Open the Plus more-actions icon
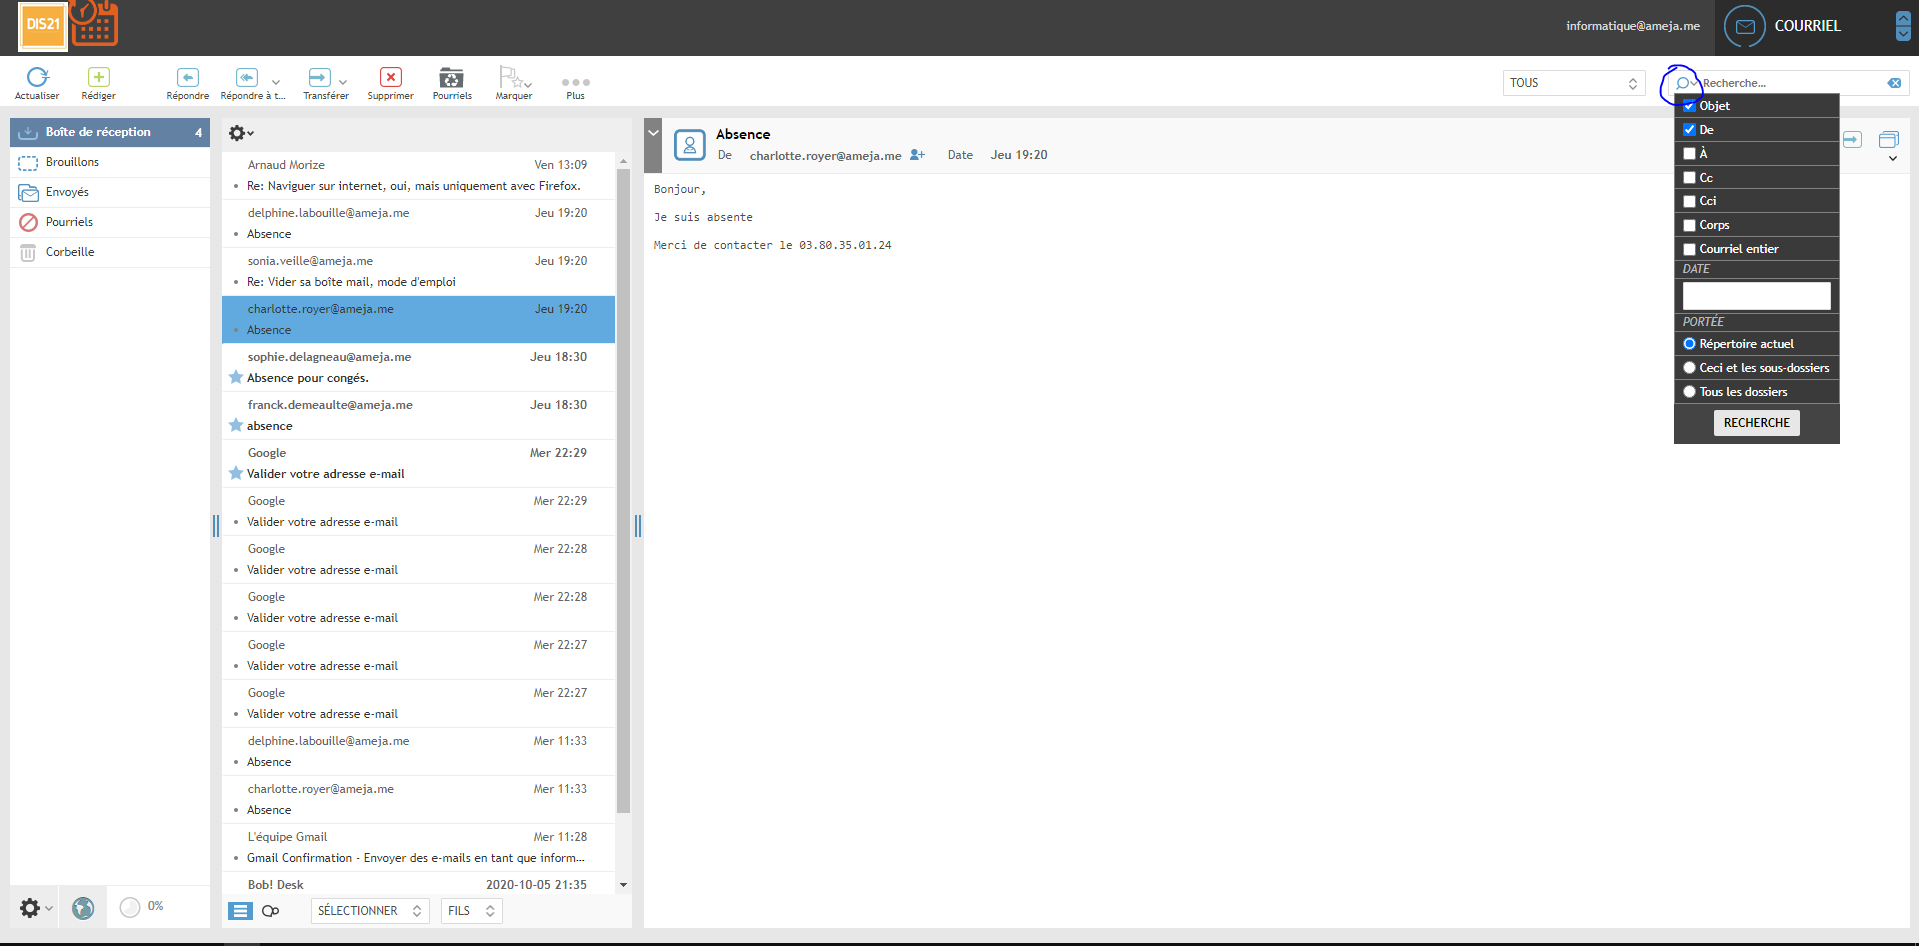Screen dimensions: 1919x946 click(575, 83)
